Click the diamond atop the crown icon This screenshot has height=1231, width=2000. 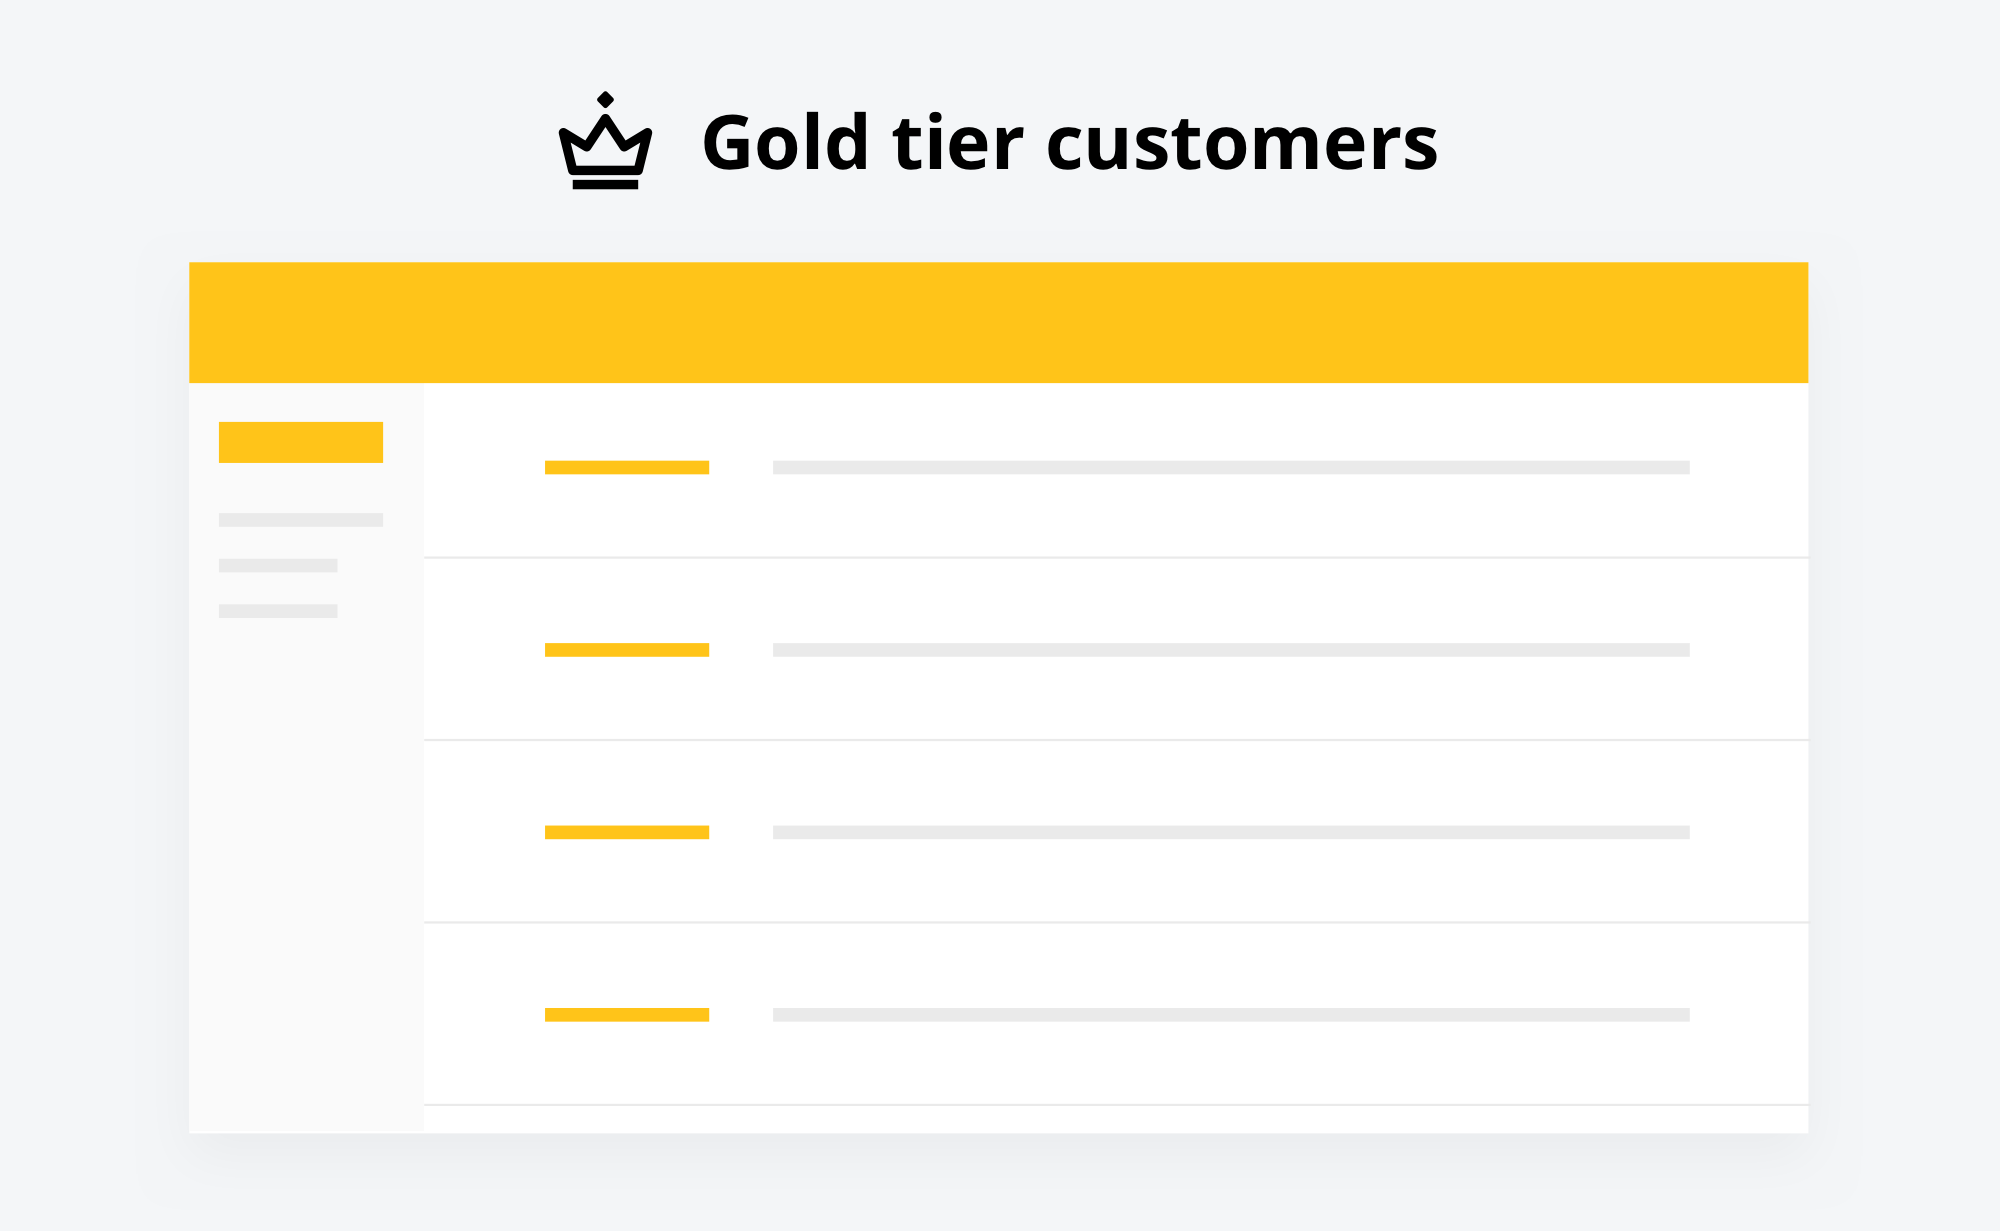click(x=605, y=99)
